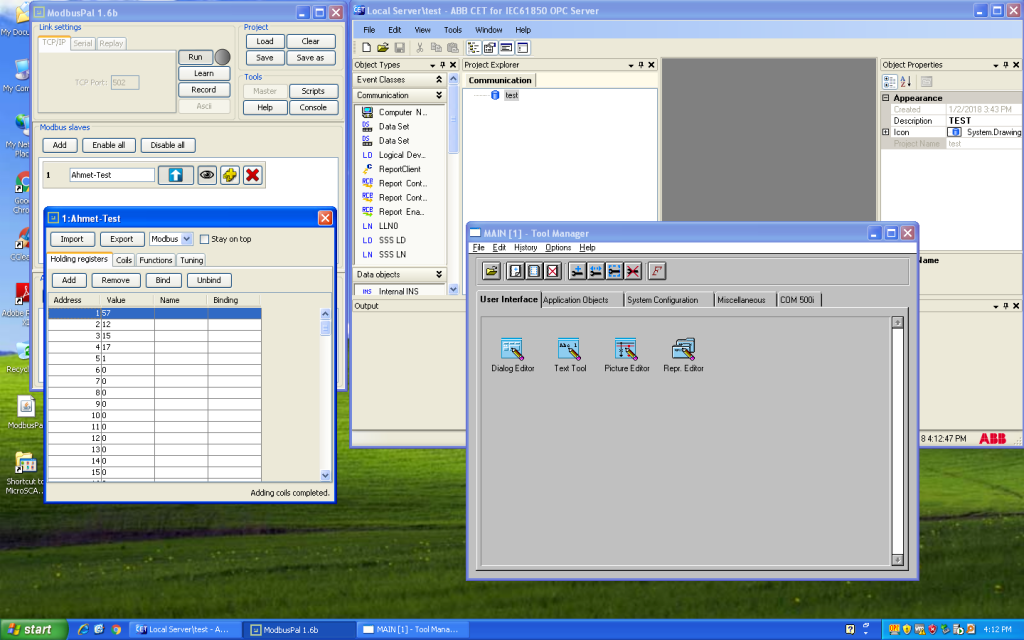Toggle the blue arrow enable button for slave
The width and height of the screenshot is (1024, 640).
(176, 175)
